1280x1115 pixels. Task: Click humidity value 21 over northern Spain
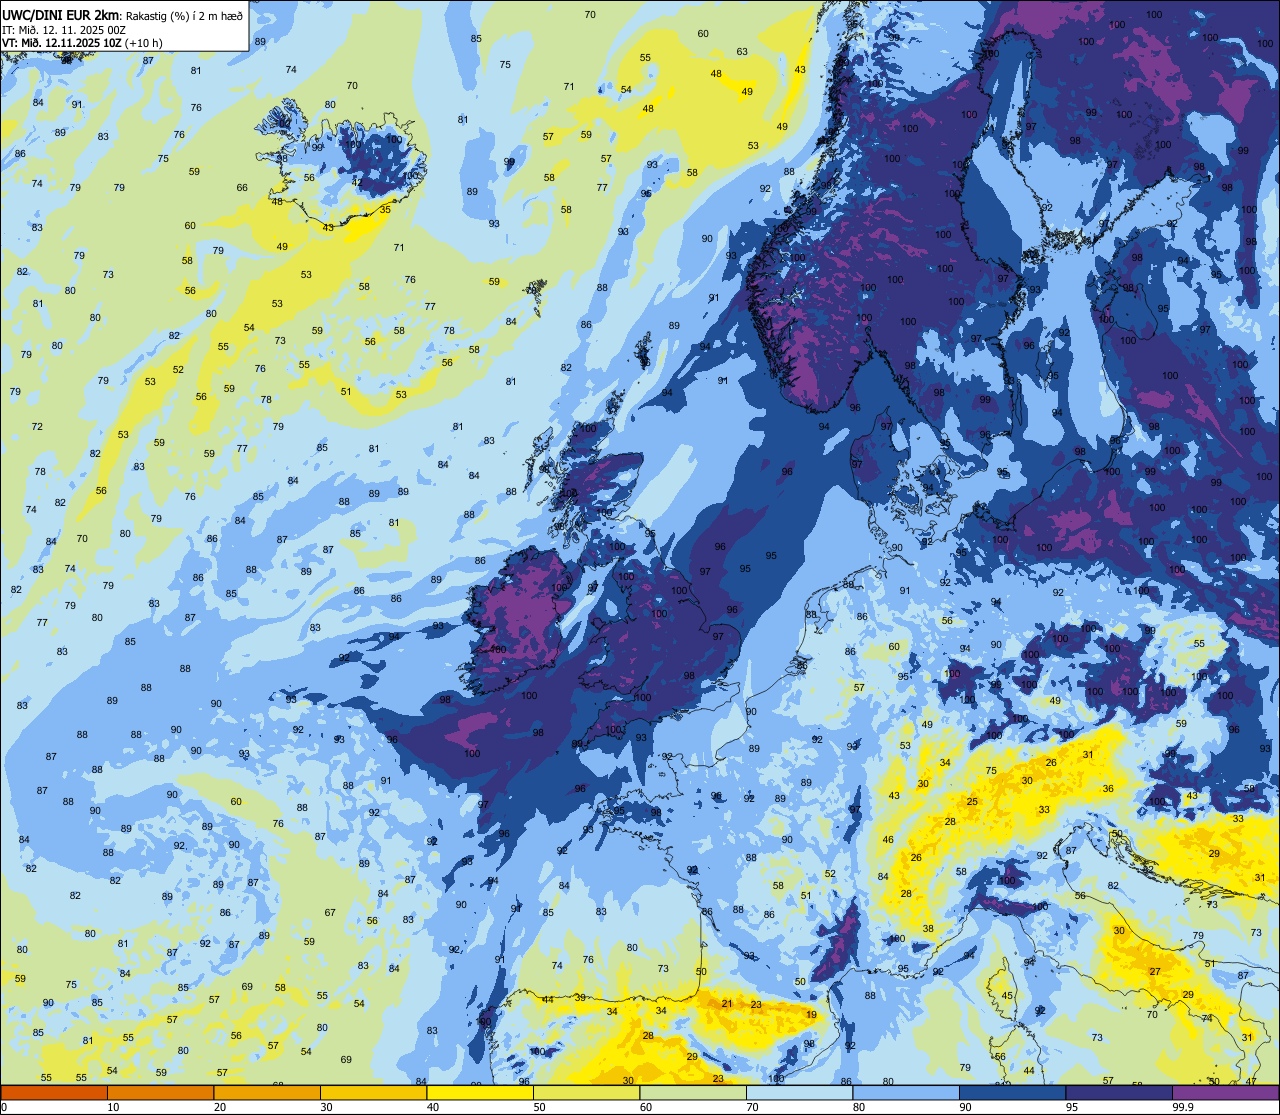tap(727, 1003)
